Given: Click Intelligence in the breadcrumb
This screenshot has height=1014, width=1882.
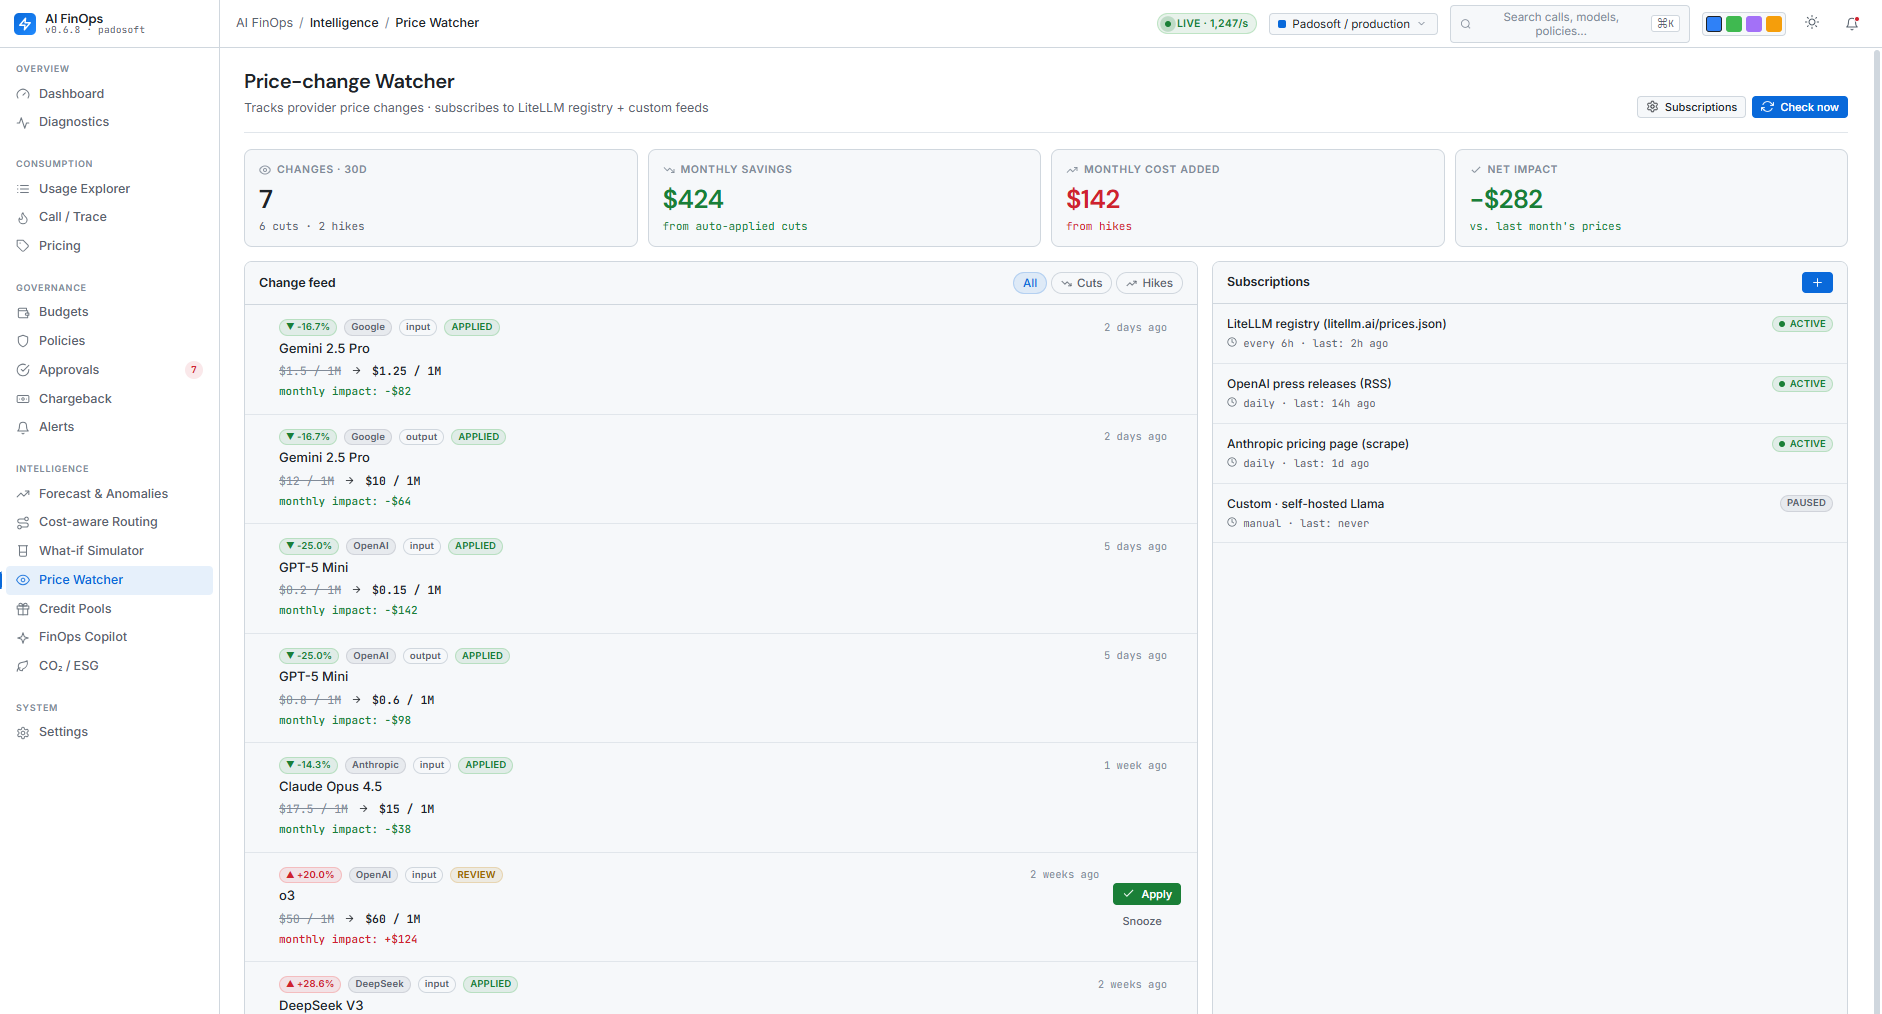Looking at the screenshot, I should tap(344, 23).
